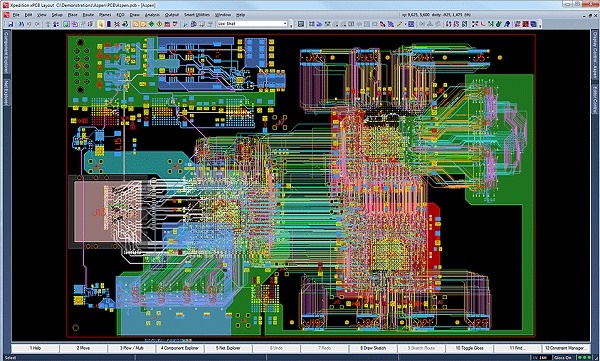Expand the Component Explorer side panel
Viewport: 600px width, 361px height.
point(6,52)
